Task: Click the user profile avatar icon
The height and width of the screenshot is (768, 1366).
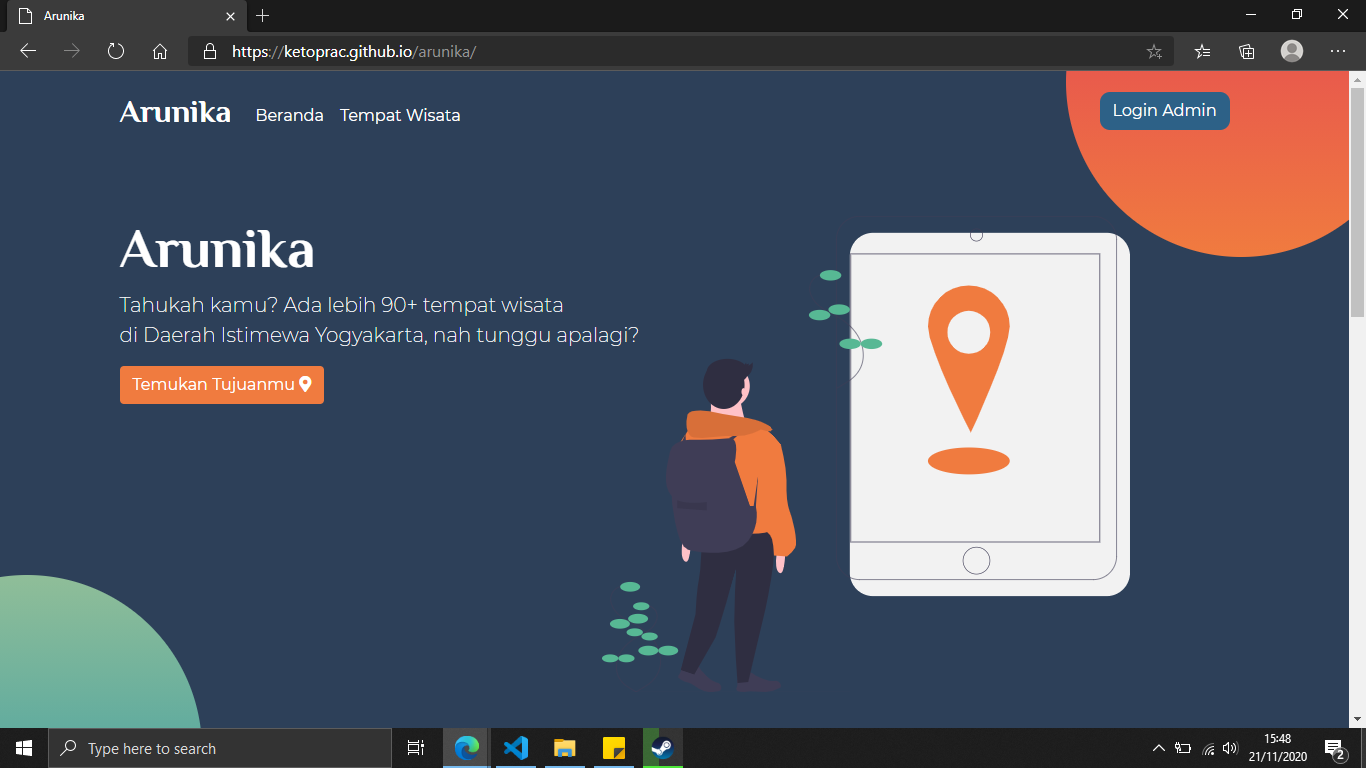Action: pyautogui.click(x=1292, y=51)
